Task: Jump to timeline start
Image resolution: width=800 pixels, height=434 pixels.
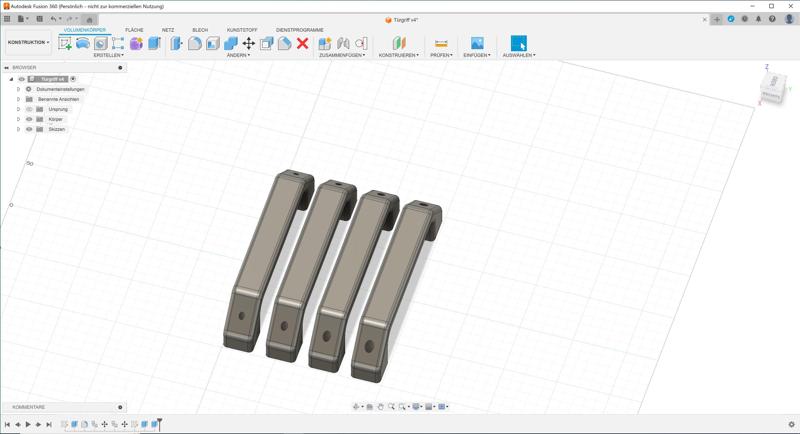Action: (7, 424)
